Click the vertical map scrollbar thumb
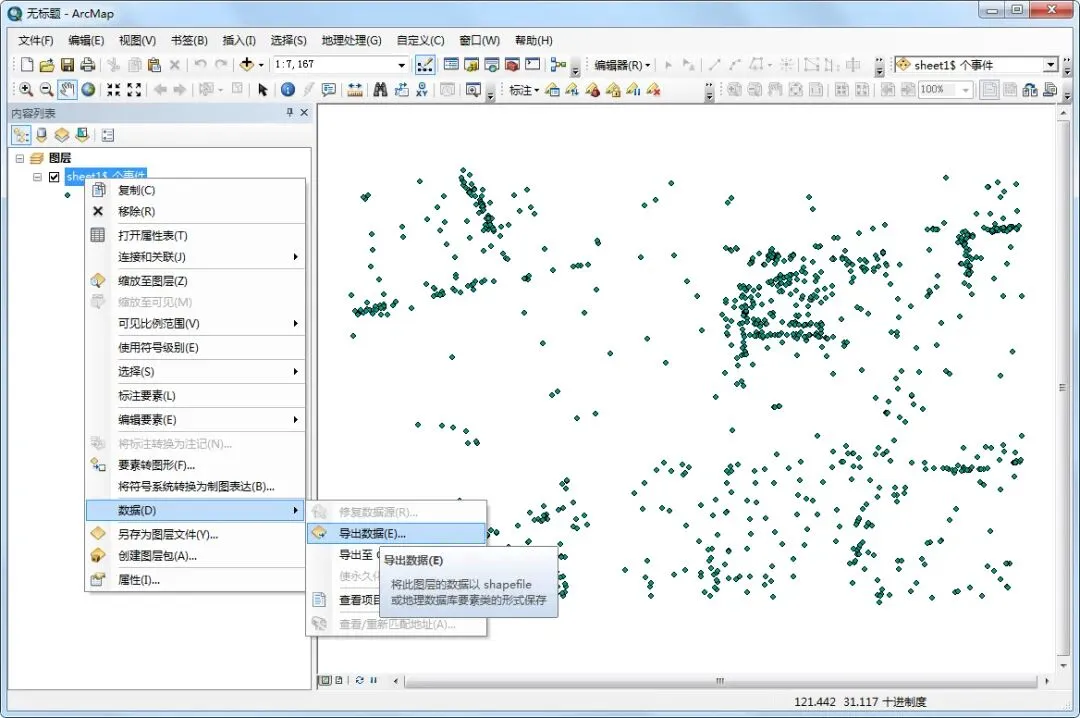 click(x=1063, y=388)
